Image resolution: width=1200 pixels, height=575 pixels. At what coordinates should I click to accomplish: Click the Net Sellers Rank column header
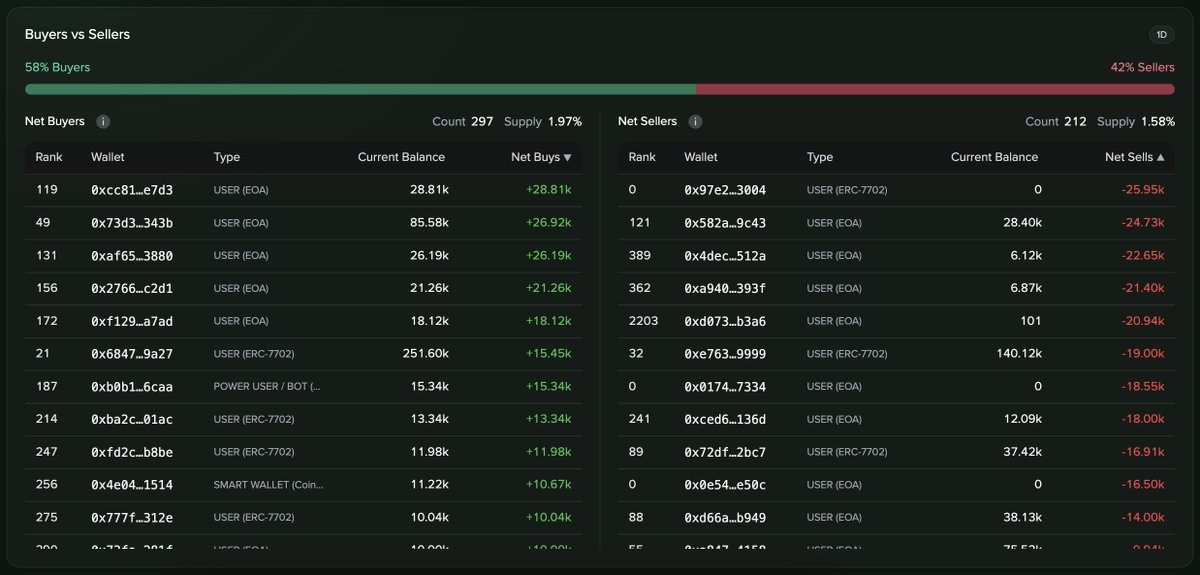coord(642,157)
